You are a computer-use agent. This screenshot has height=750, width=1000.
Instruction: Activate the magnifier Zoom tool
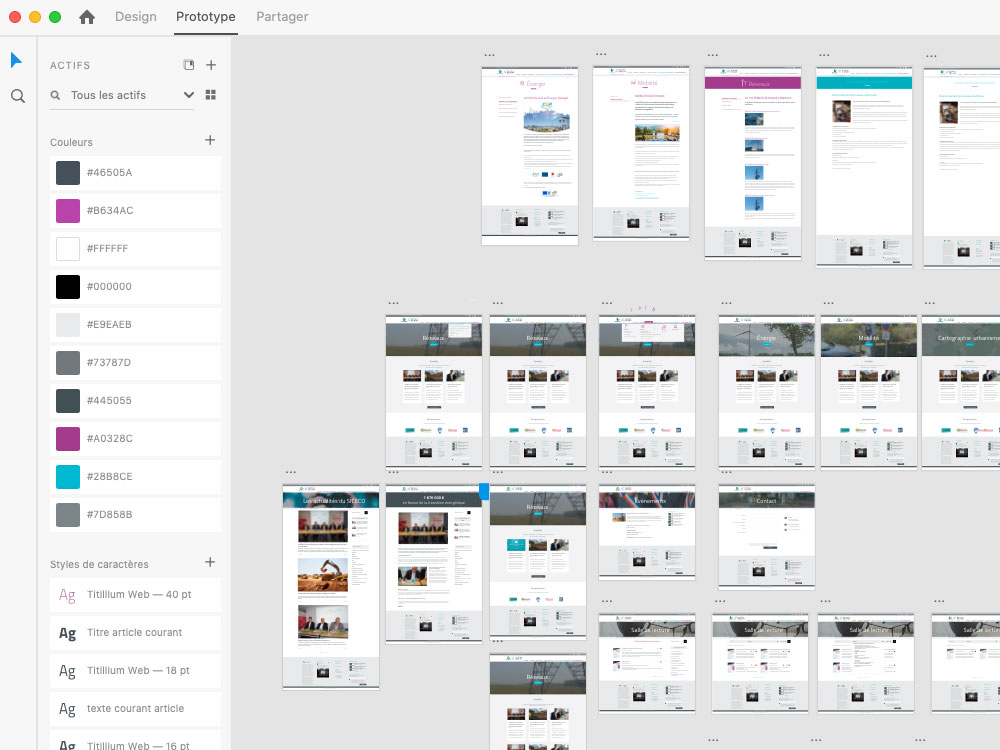coord(17,96)
